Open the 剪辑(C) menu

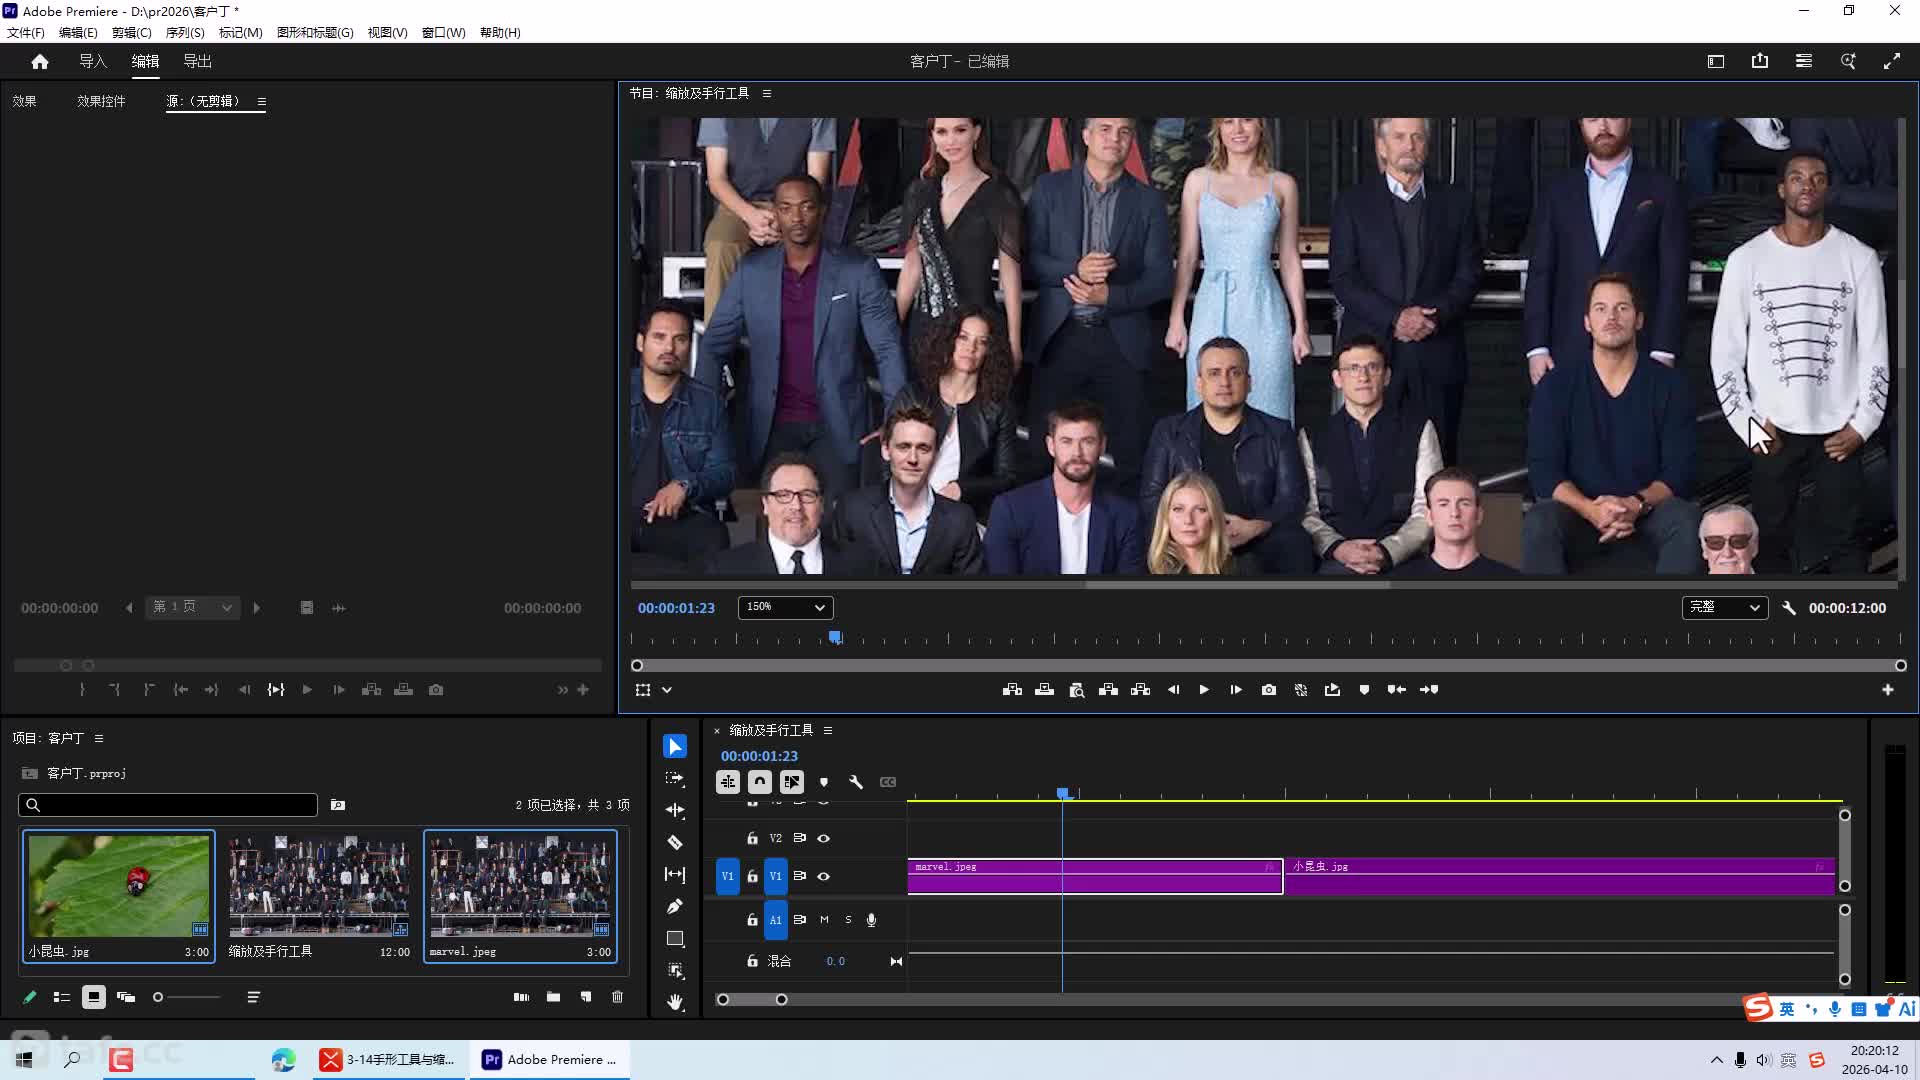pyautogui.click(x=132, y=32)
